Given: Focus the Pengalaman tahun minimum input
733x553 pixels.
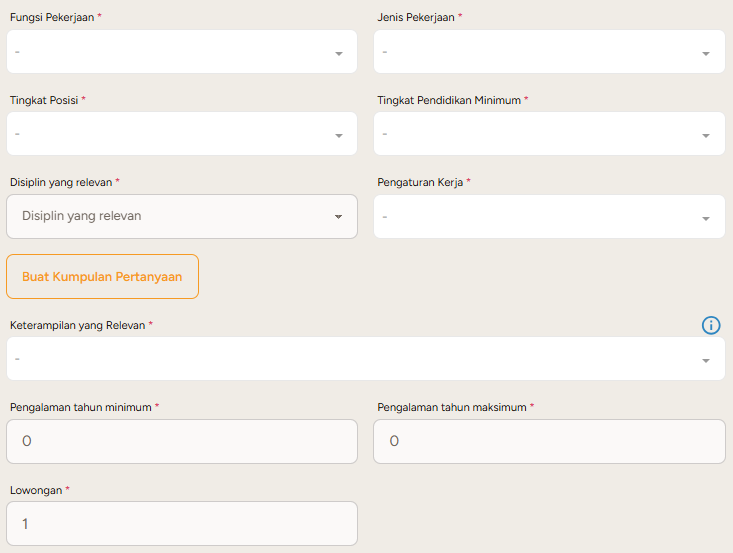Looking at the screenshot, I should pos(181,441).
